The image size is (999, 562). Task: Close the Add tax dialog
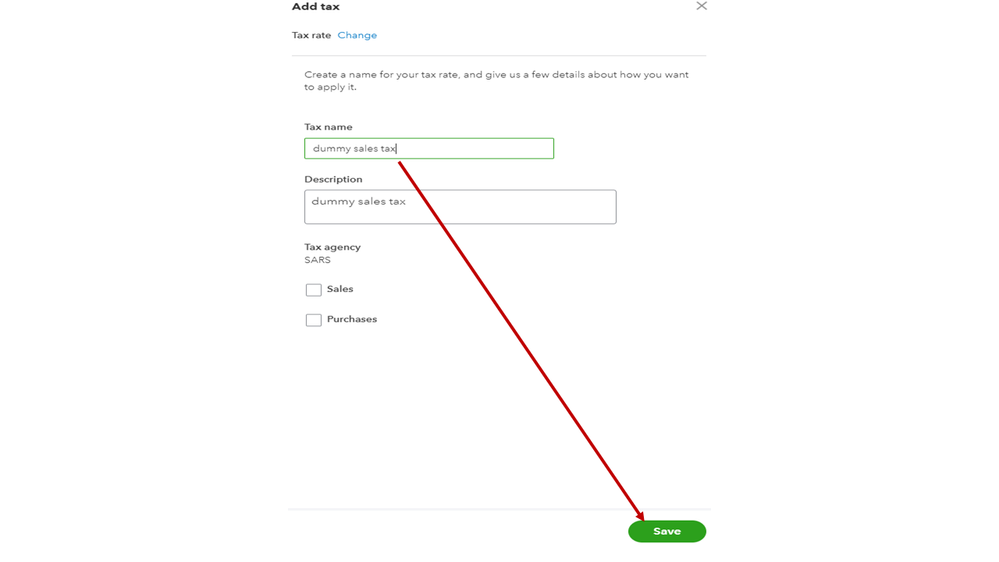coord(701,6)
